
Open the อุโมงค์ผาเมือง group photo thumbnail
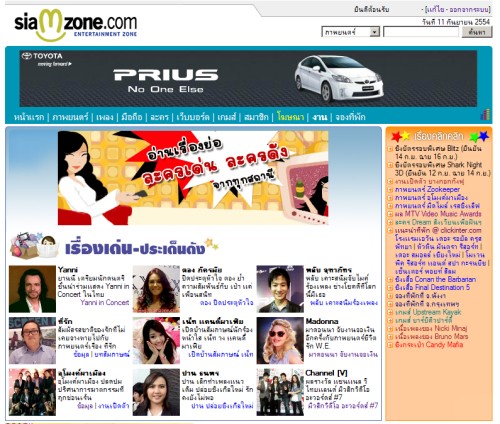pyautogui.click(x=32, y=392)
